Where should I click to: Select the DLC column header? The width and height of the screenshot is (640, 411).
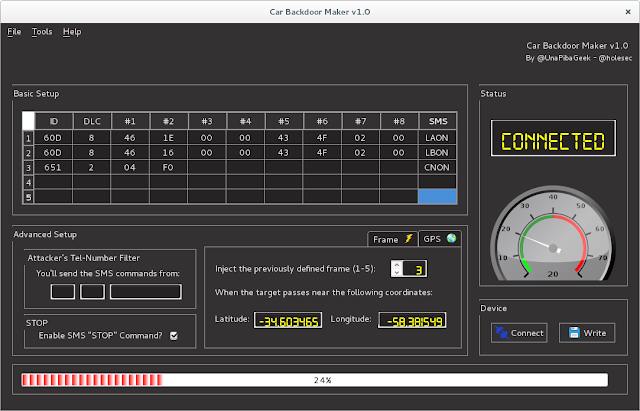[91, 121]
